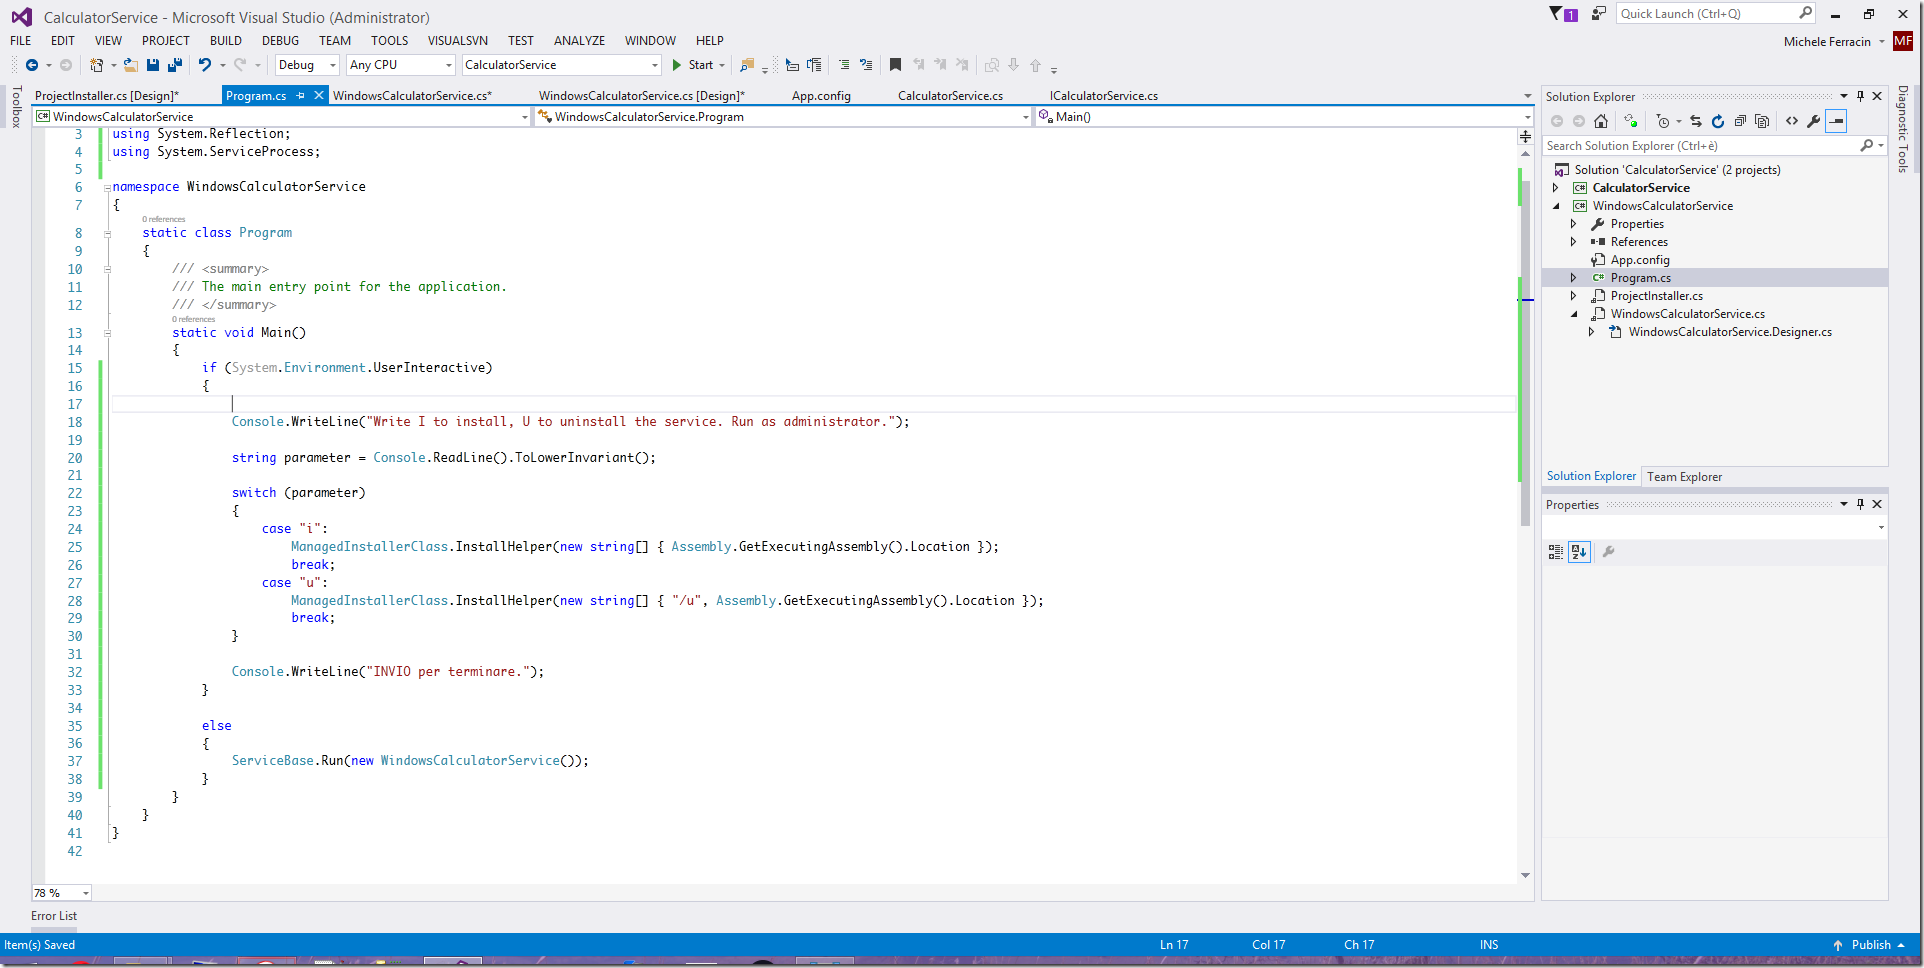Screen dimensions: 1924x968
Task: Switch to the Team Explorer tab
Action: coord(1684,477)
